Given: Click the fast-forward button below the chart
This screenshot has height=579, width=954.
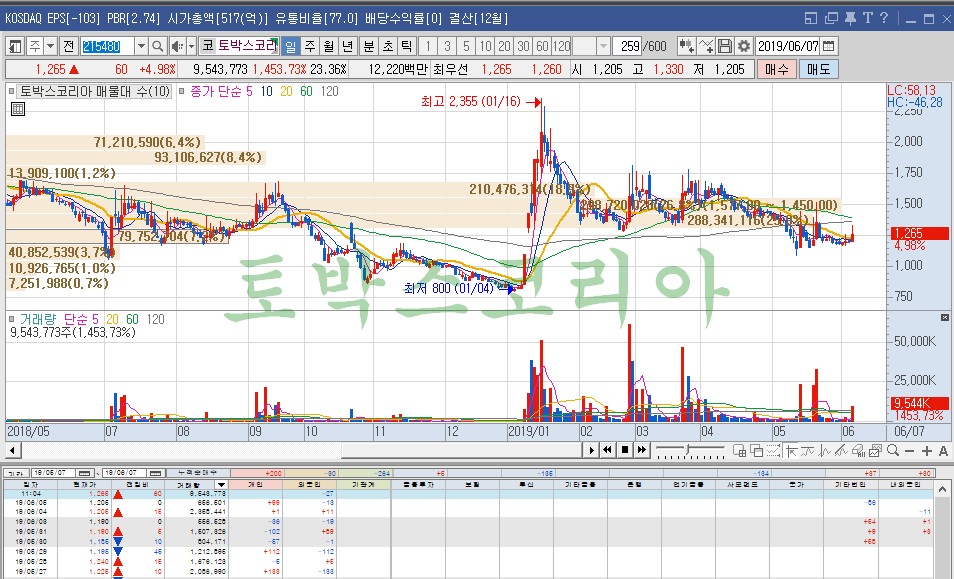Looking at the screenshot, I should coord(641,450).
